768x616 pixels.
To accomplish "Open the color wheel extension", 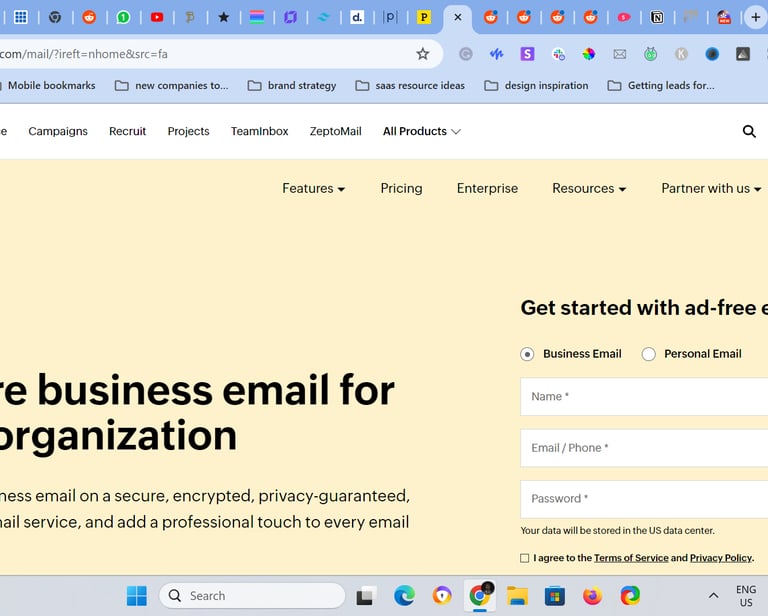I will (x=589, y=54).
